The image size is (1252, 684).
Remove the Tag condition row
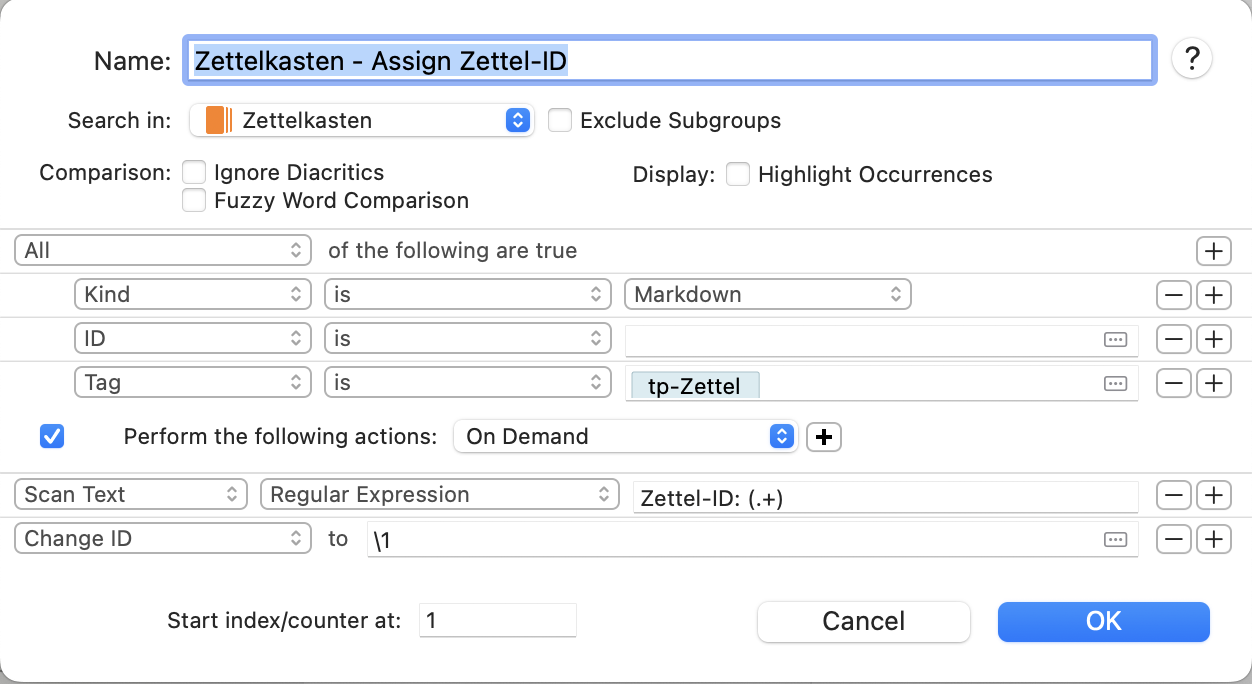click(1173, 382)
